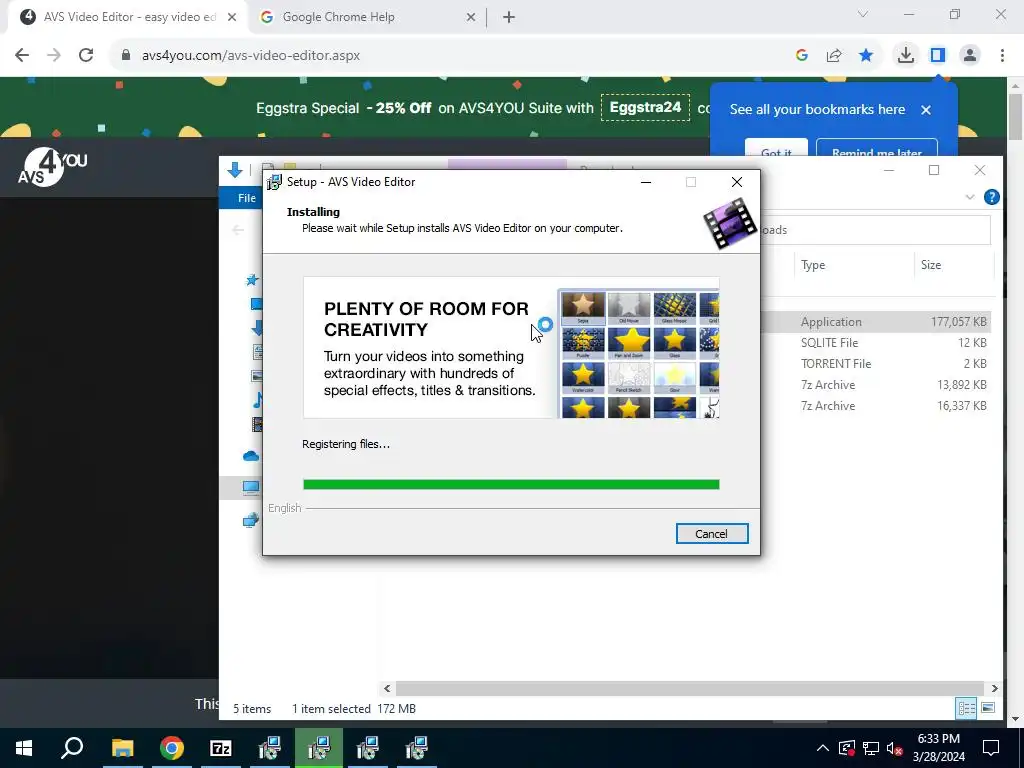1024x768 pixels.
Task: Click the Quick access star icon in the Explorer sidebar
Action: [x=252, y=280]
